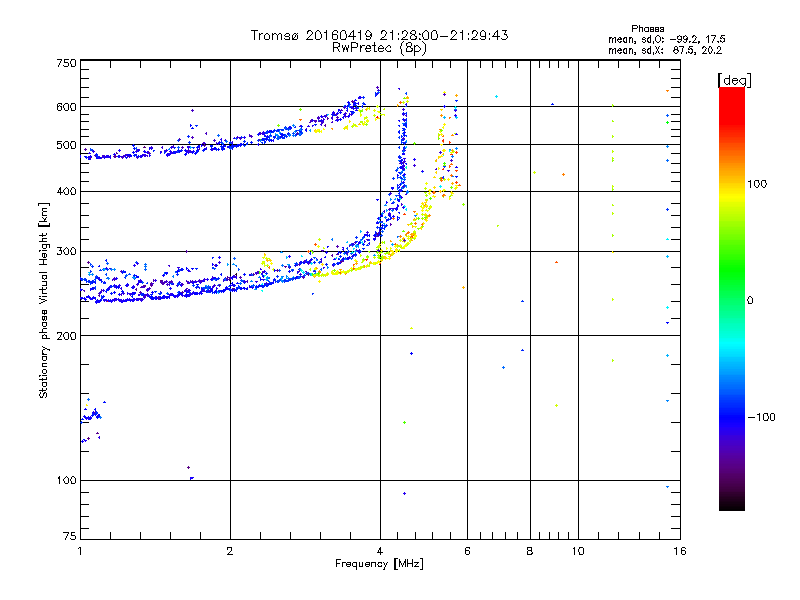Click x-axis tick label '4'
The width and height of the screenshot is (800, 600).
tap(380, 551)
